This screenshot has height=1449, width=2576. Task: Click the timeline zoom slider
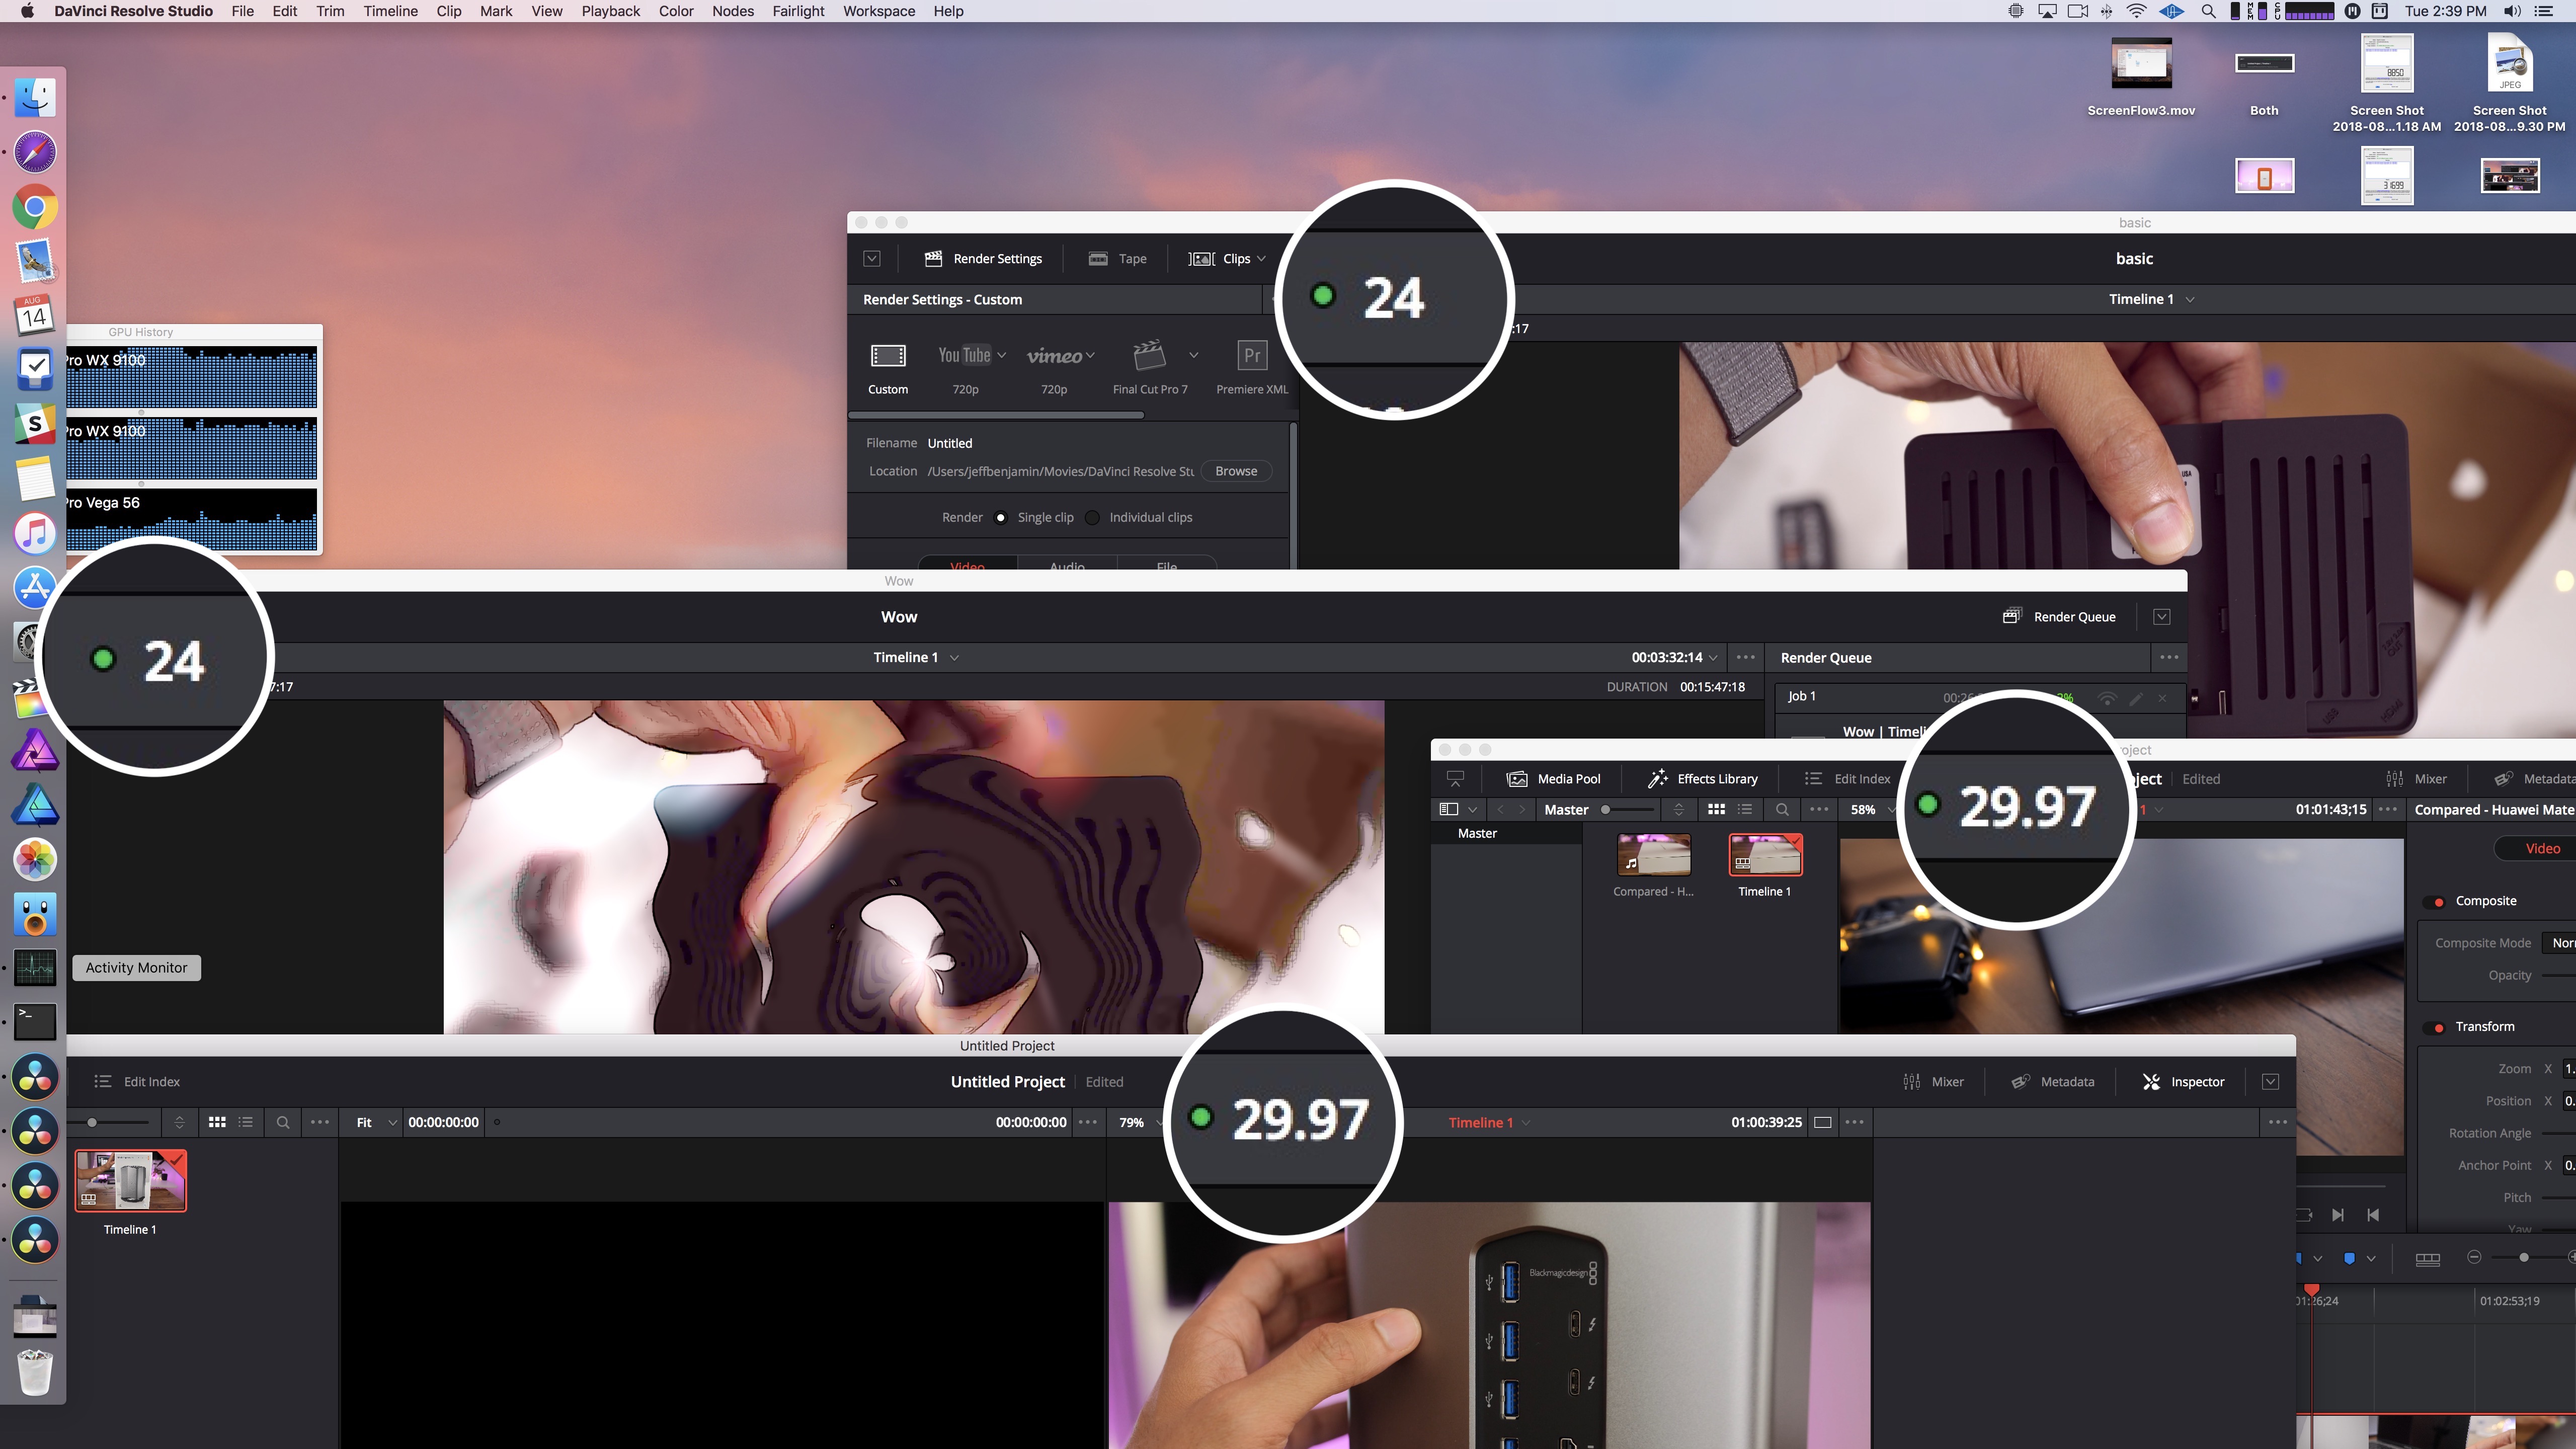(2525, 1258)
